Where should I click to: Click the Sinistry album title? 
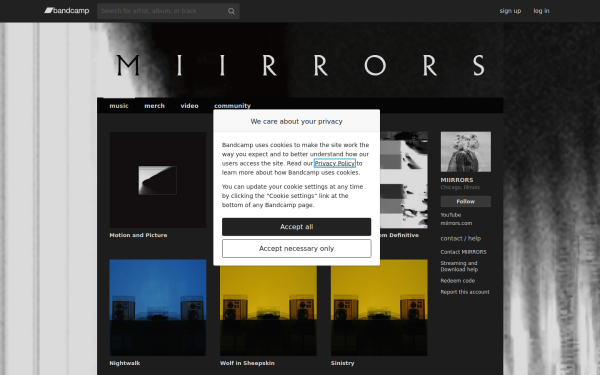[342, 363]
